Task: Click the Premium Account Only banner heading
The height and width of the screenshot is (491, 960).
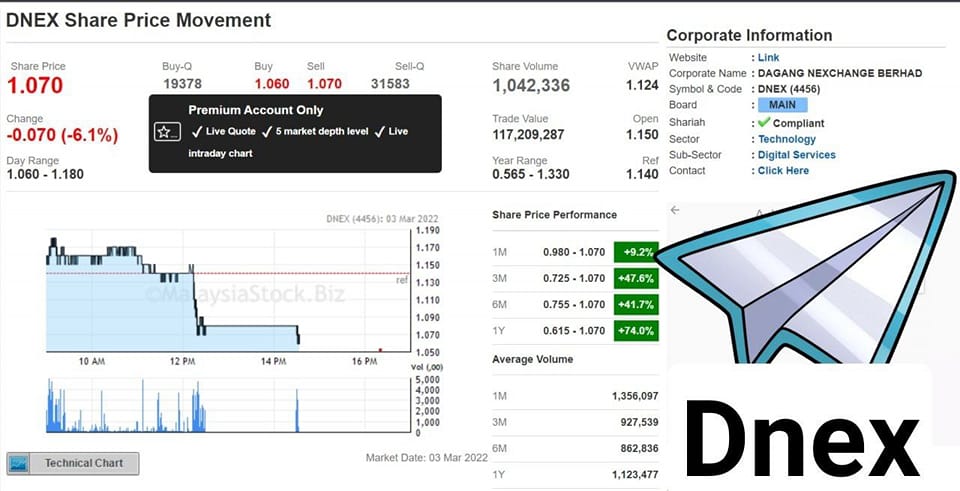Action: [256, 110]
